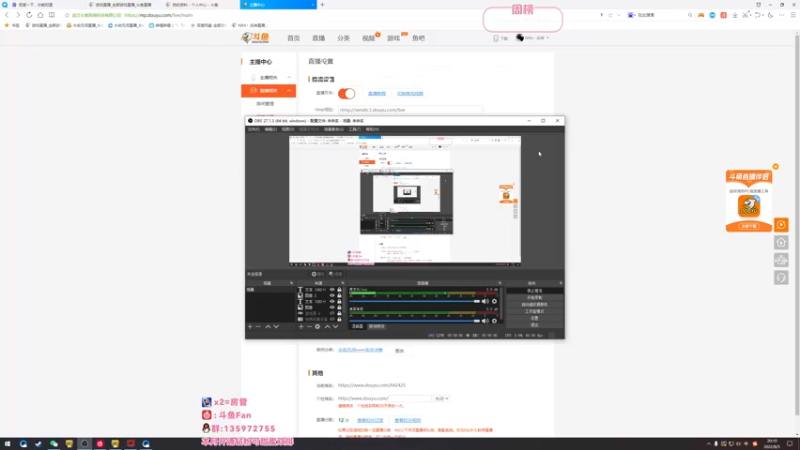Open settings gear of first mixer channel
The image size is (800, 450).
[494, 302]
